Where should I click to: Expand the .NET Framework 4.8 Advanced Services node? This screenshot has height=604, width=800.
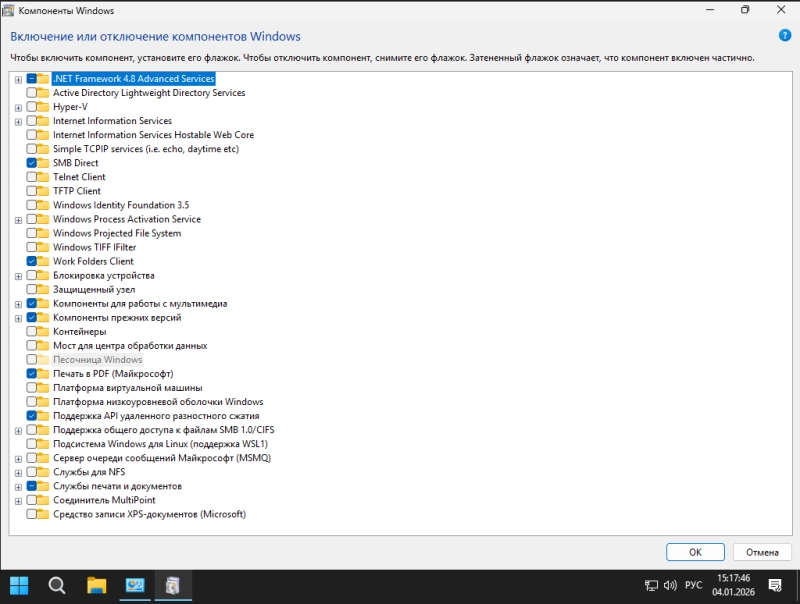[x=18, y=79]
